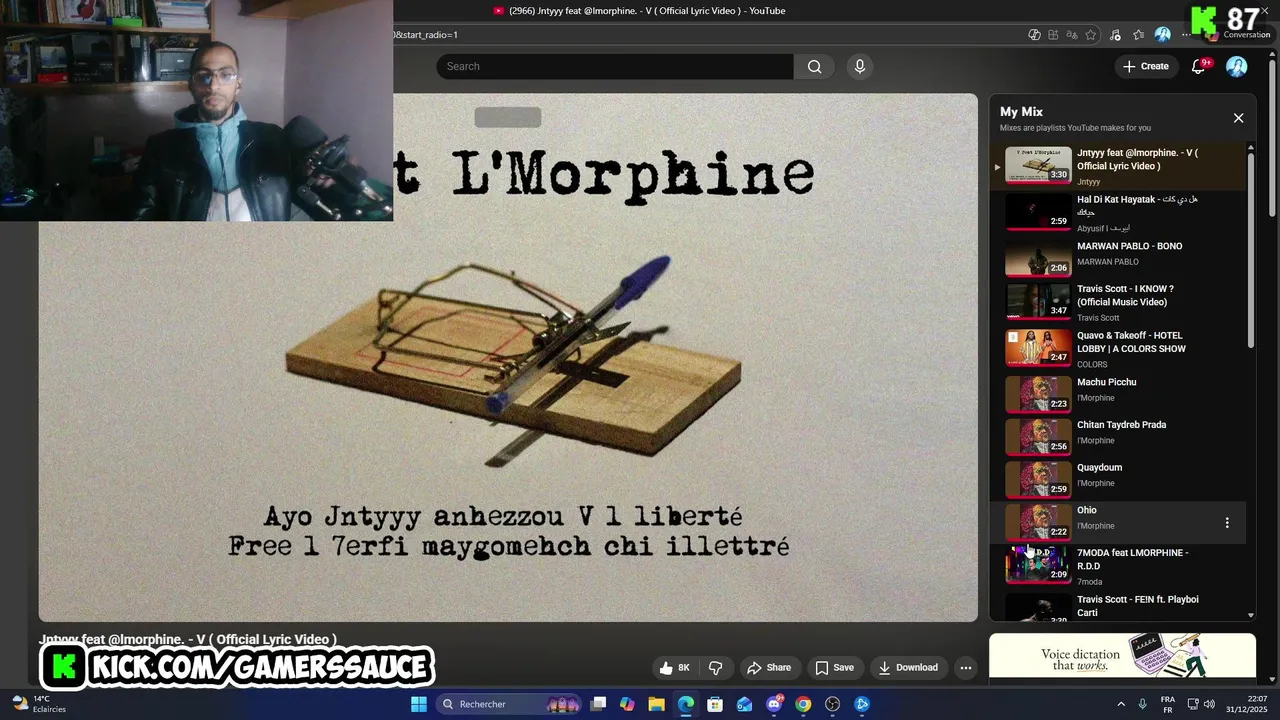This screenshot has height=720, width=1280.
Task: Open Discord from the taskbar
Action: coord(774,704)
